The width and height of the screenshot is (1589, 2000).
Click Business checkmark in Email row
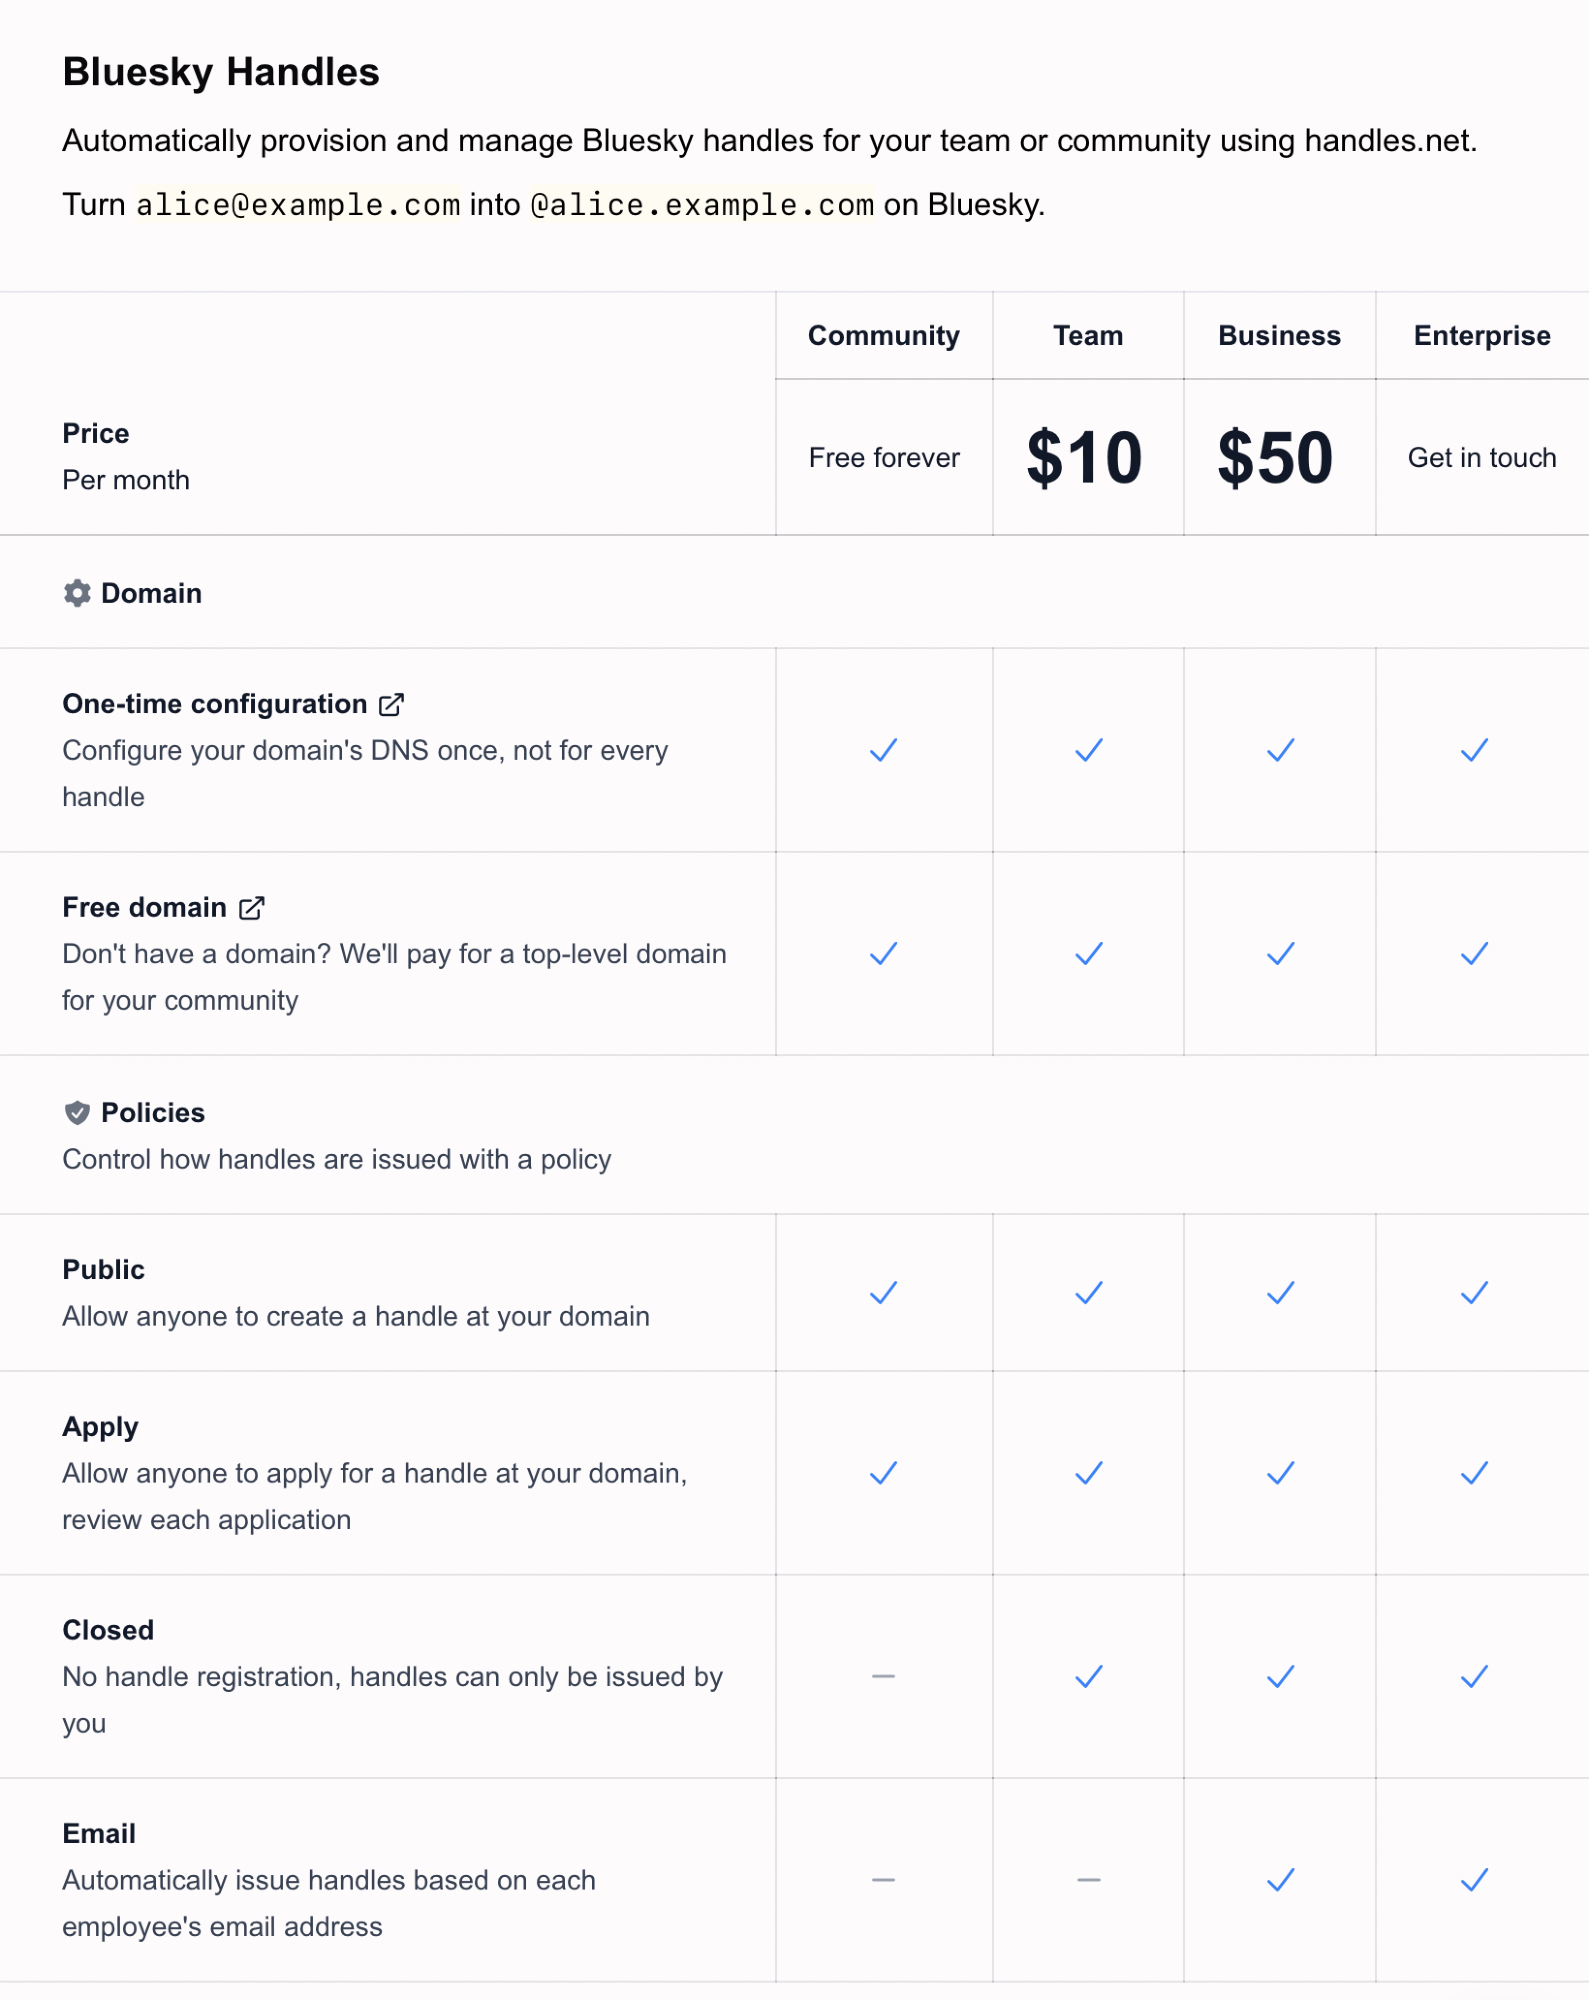[x=1280, y=1880]
